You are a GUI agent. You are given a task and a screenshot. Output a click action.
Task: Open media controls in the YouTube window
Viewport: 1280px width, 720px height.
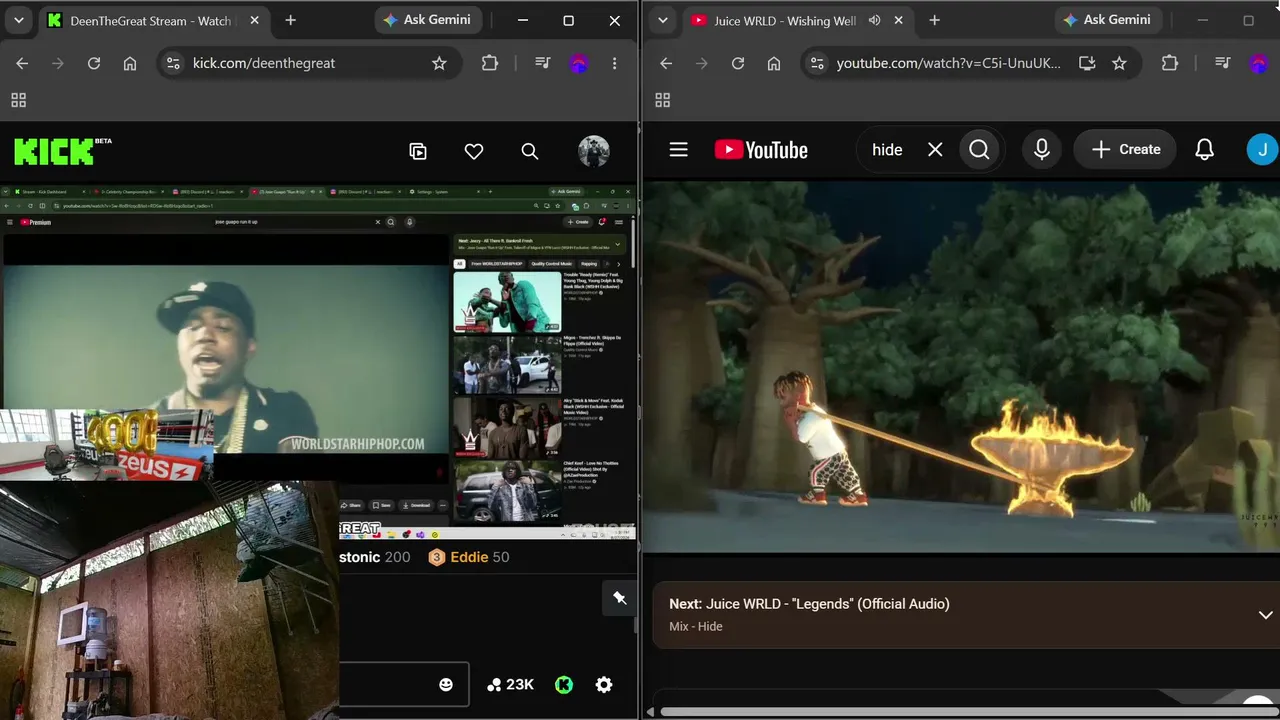point(1223,63)
